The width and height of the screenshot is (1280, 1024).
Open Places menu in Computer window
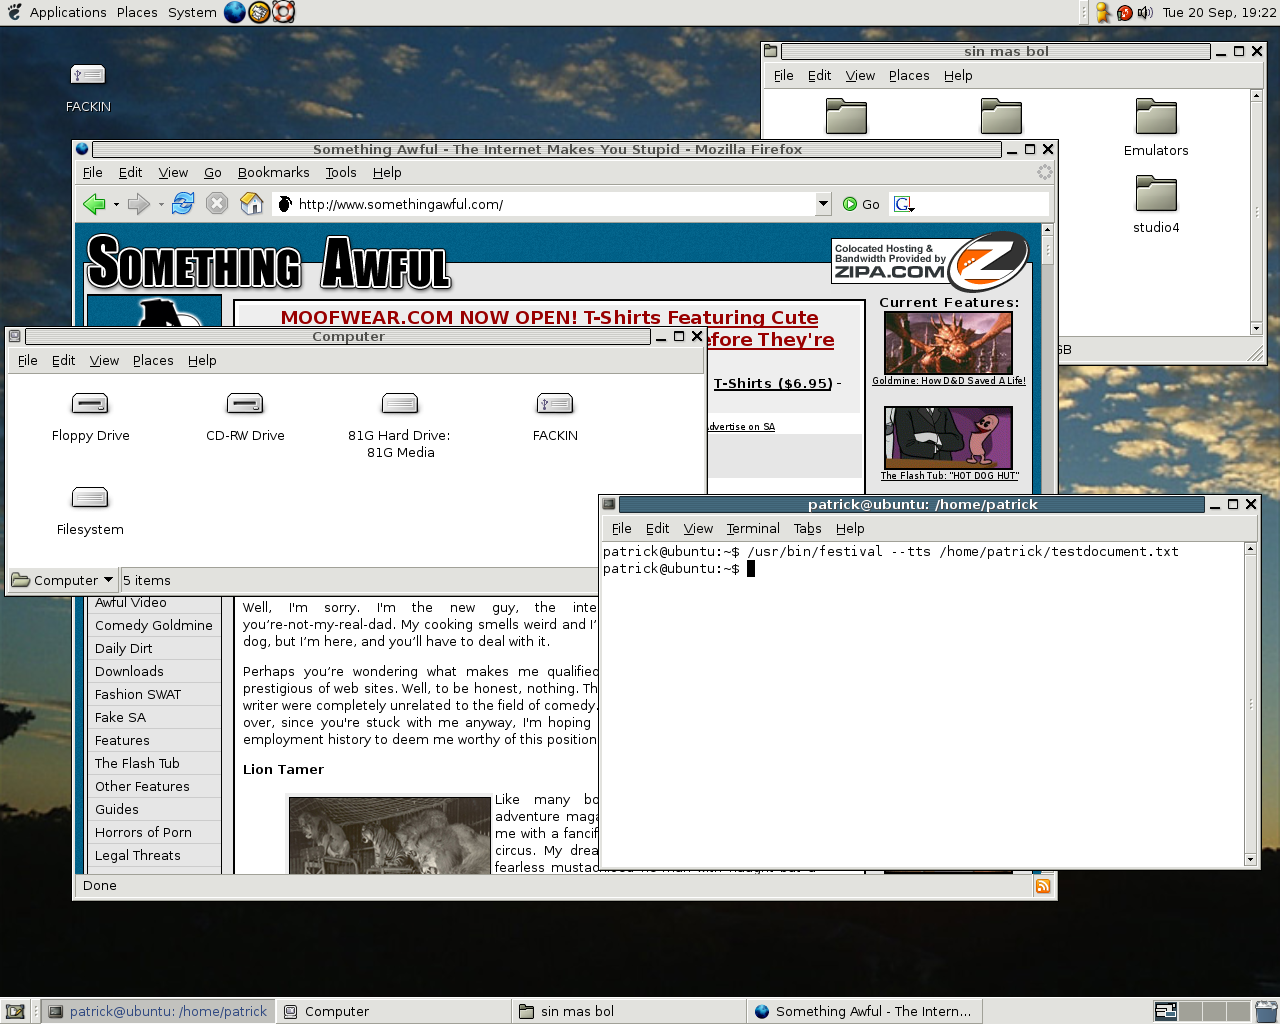pos(153,361)
